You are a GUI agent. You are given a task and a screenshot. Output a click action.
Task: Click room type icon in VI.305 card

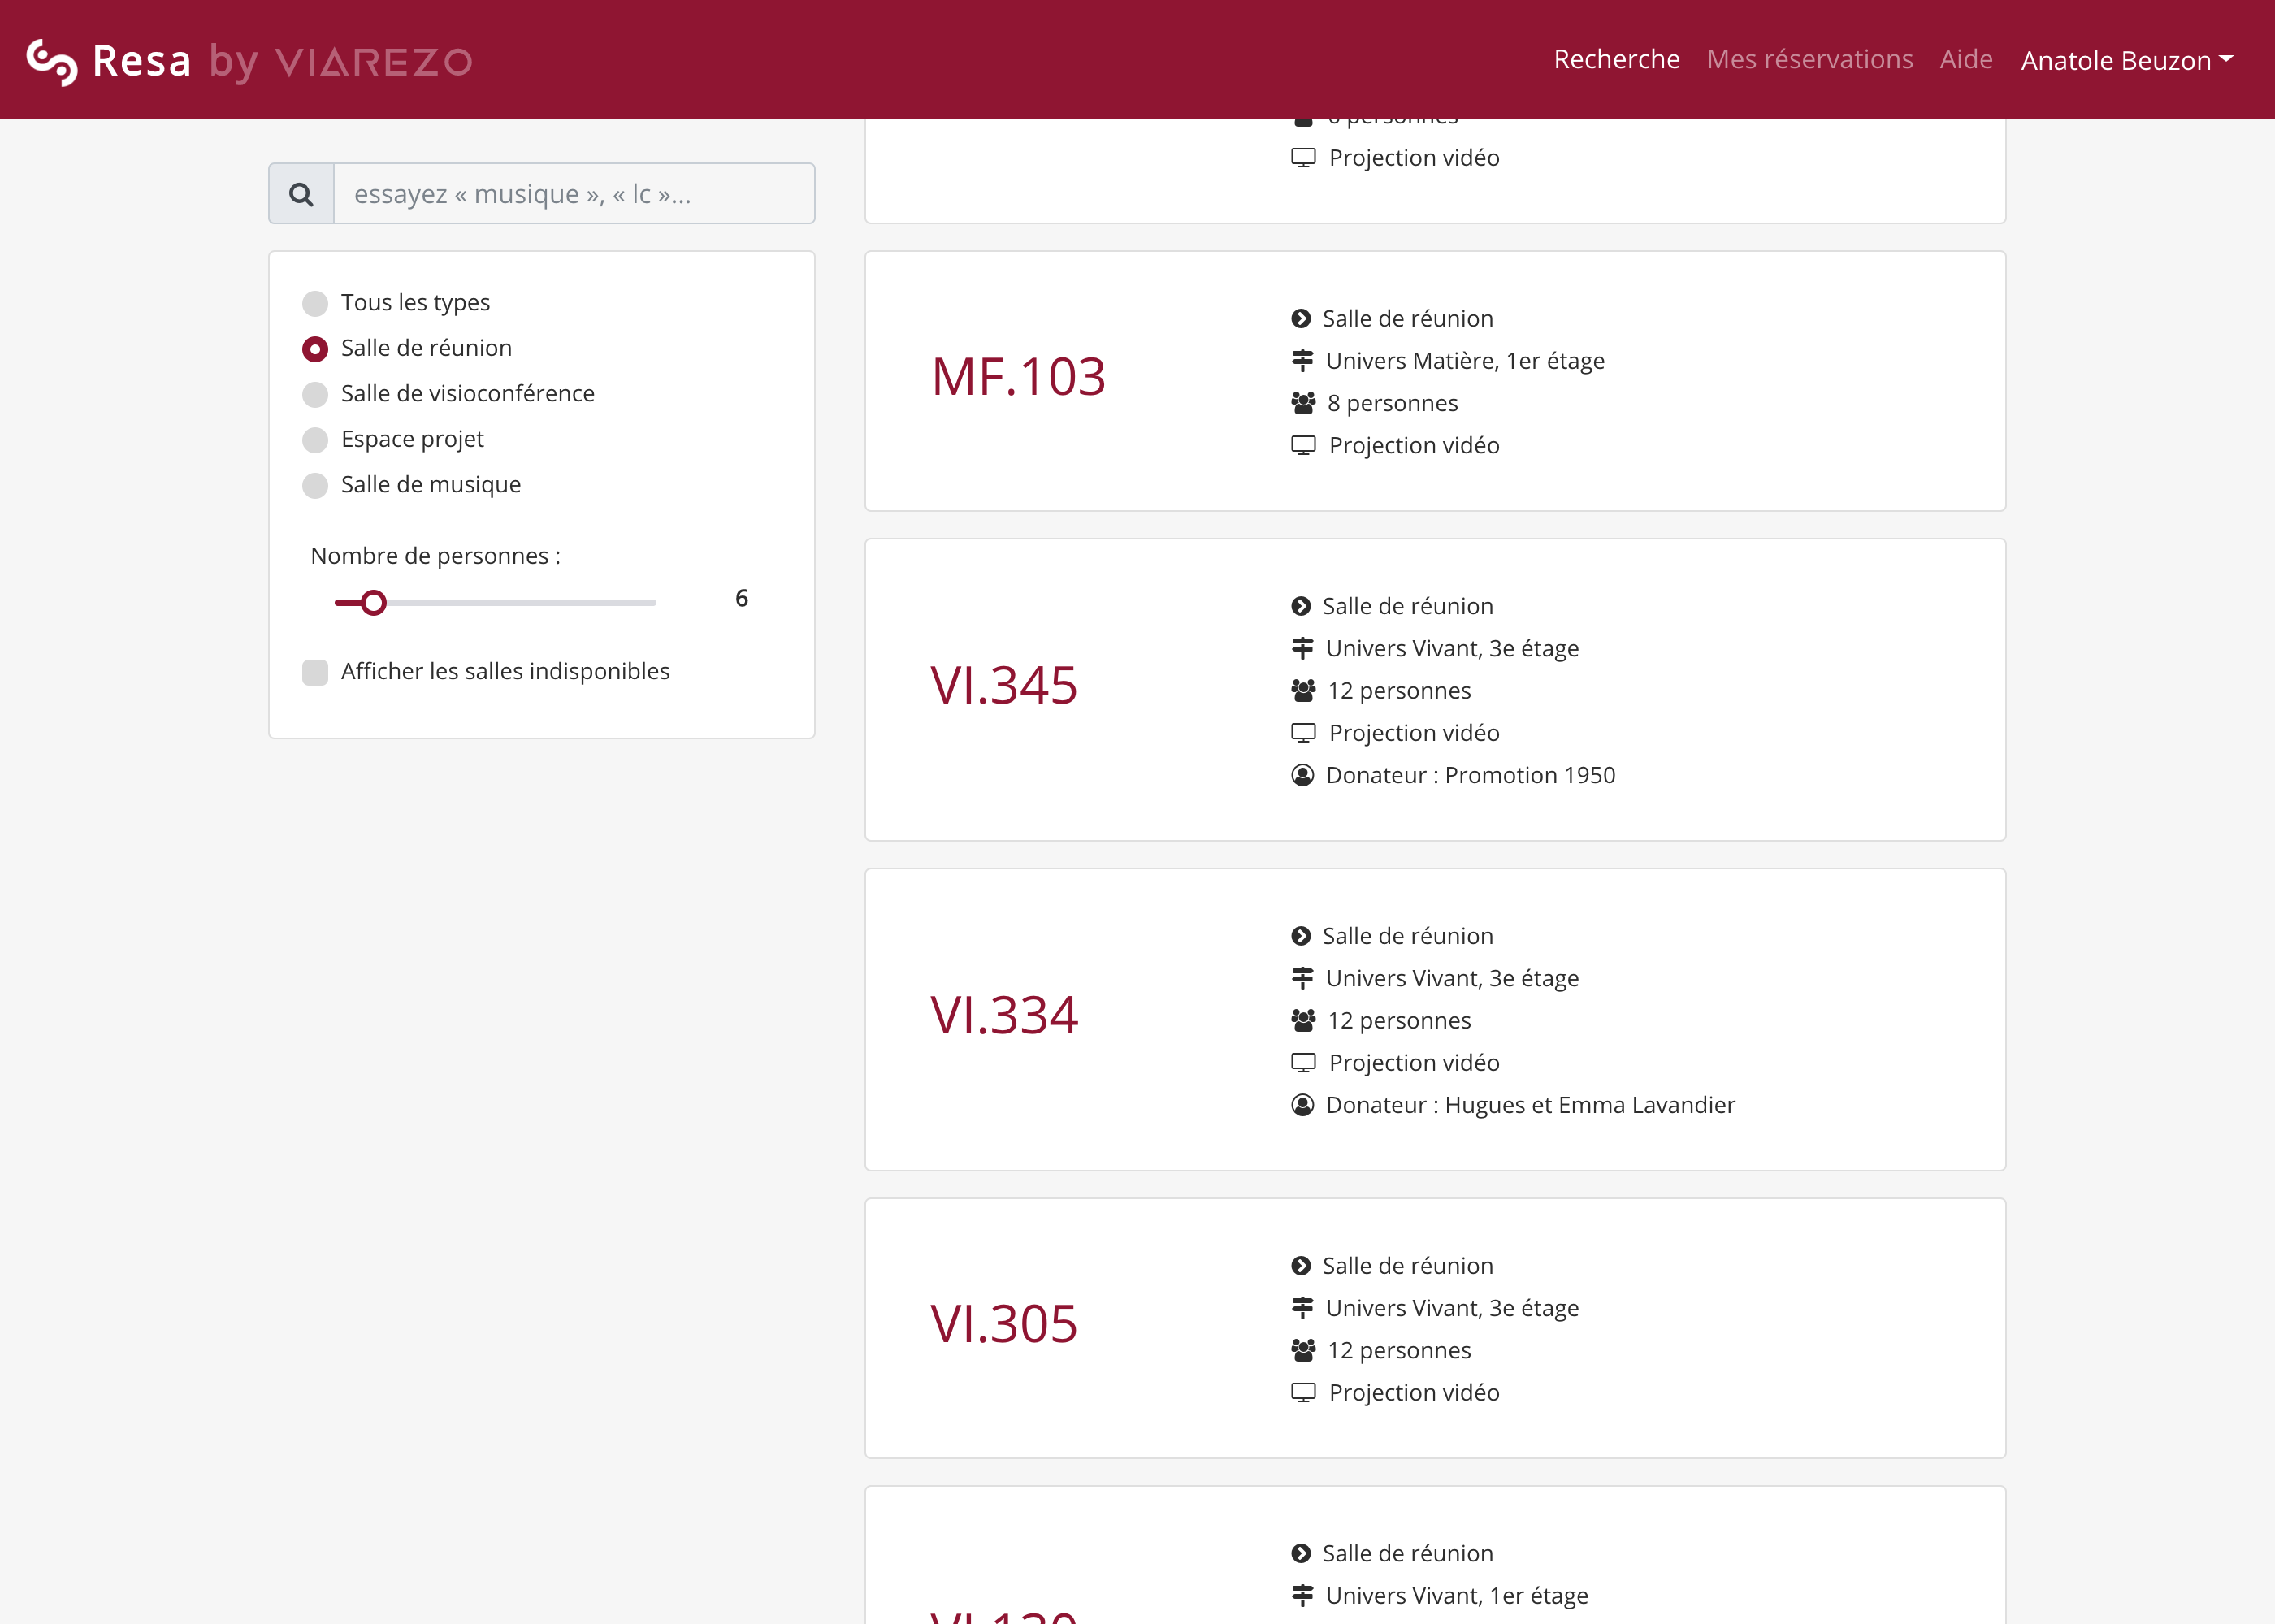click(1300, 1266)
